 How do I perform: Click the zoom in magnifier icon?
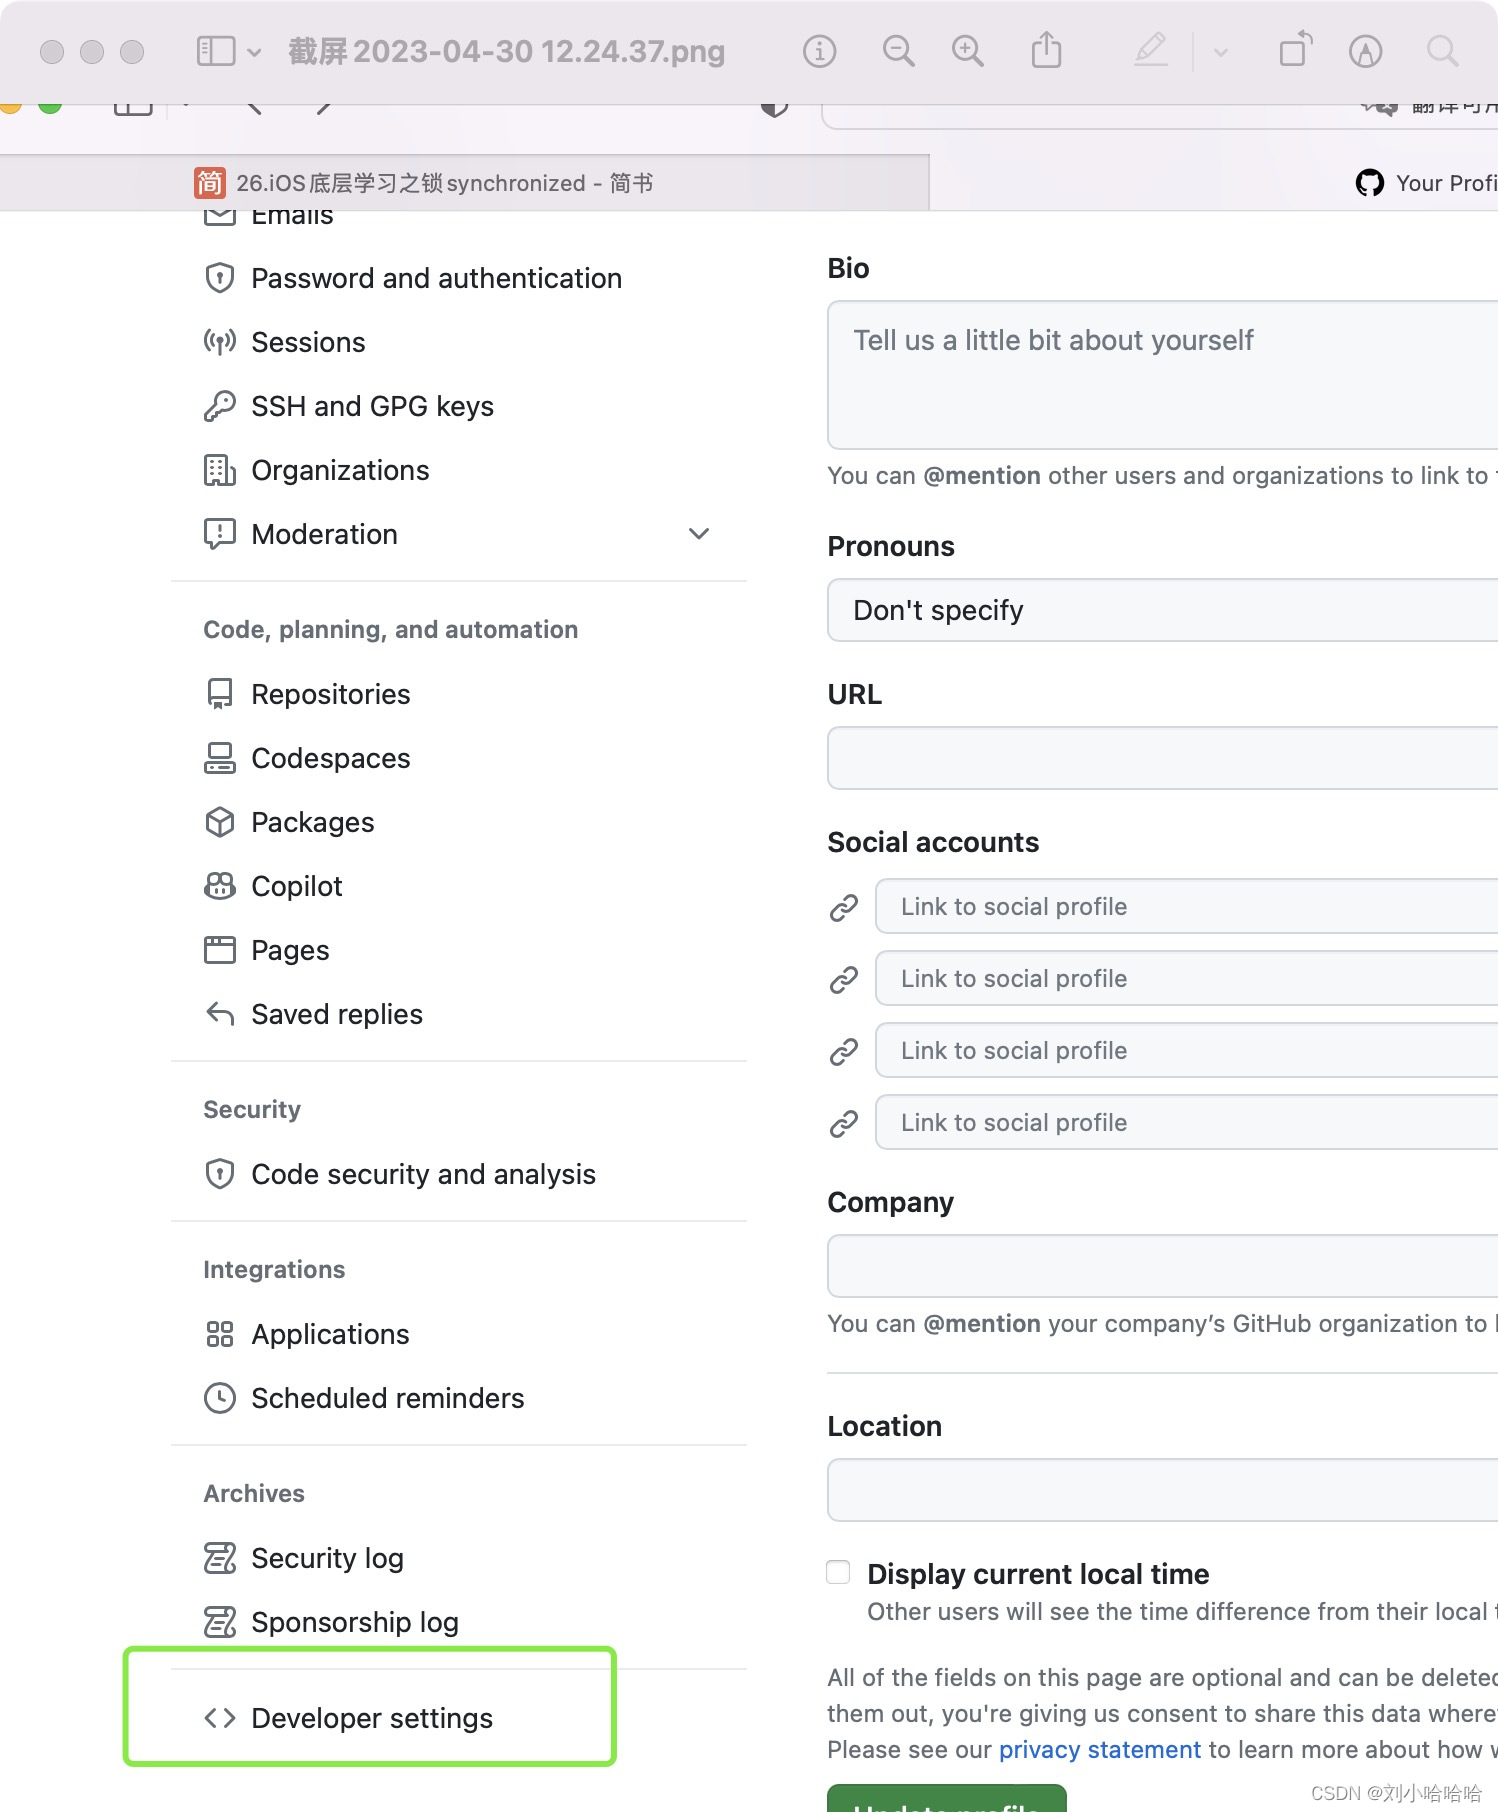pyautogui.click(x=966, y=50)
